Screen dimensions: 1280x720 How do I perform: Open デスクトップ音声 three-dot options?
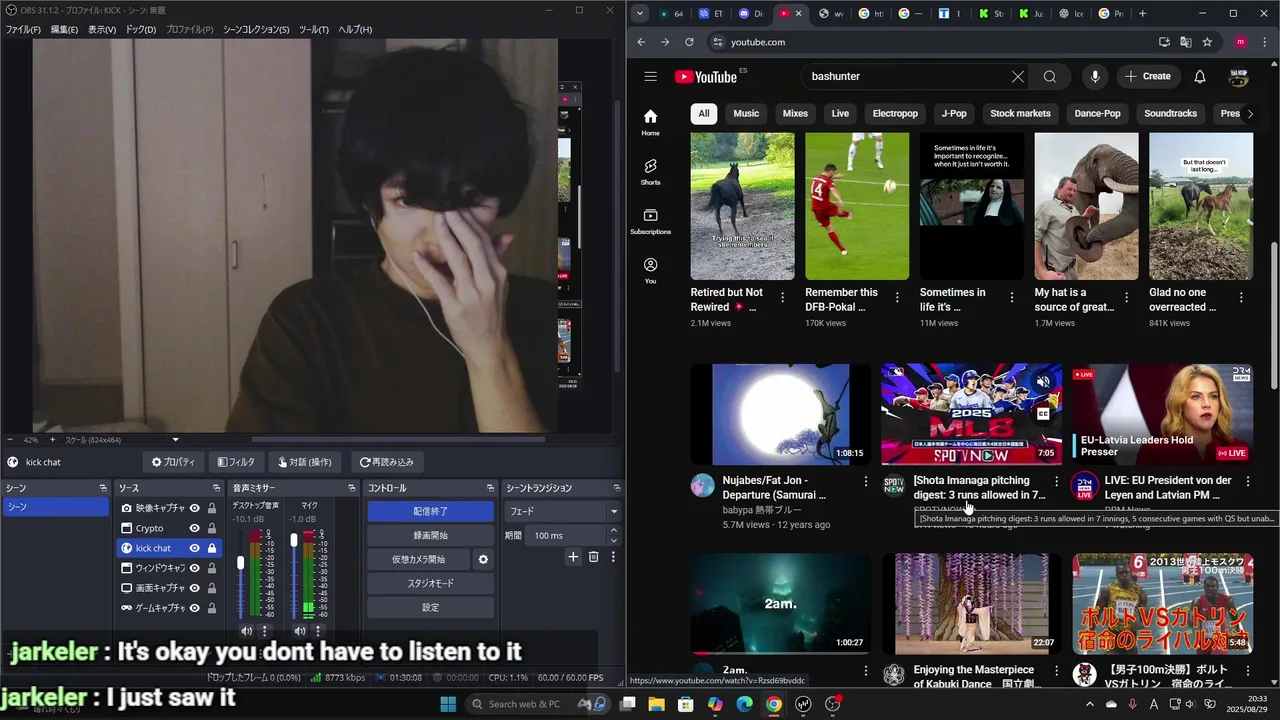tap(264, 631)
